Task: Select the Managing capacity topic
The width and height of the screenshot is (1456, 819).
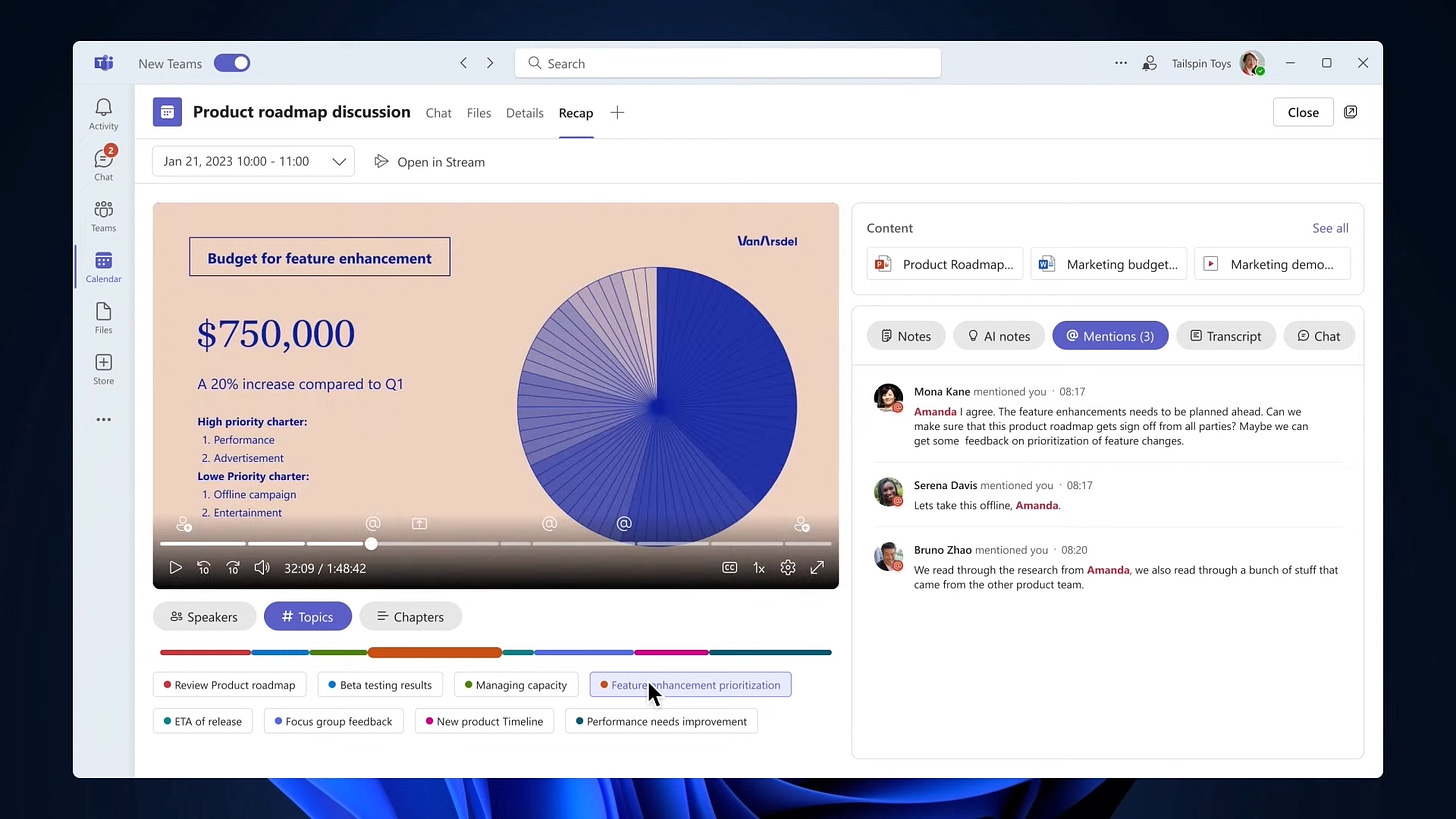Action: pyautogui.click(x=516, y=685)
